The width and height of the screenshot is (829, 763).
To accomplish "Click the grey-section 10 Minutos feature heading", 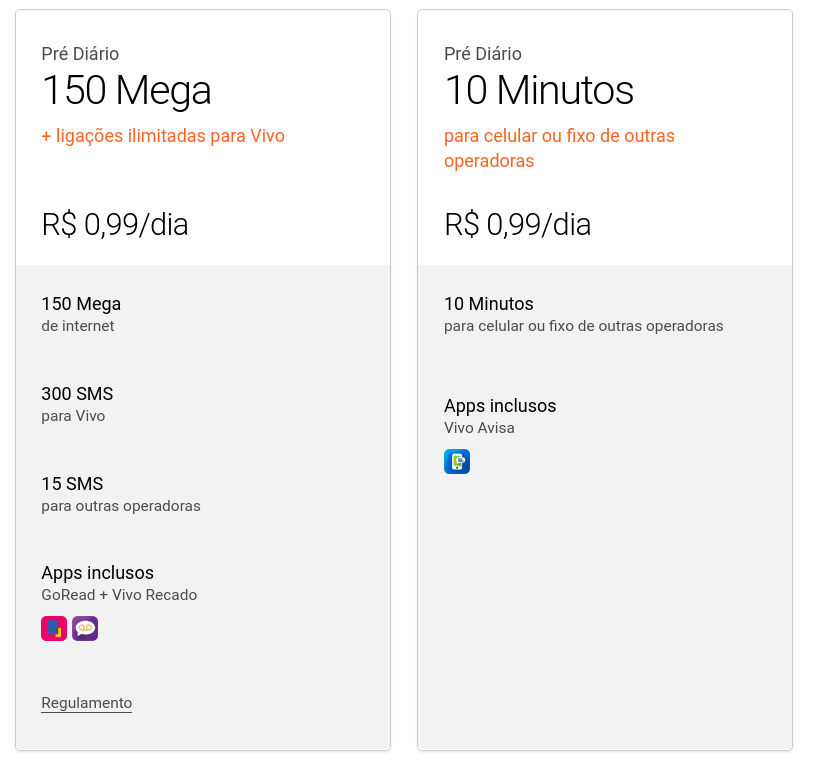I will (x=489, y=304).
